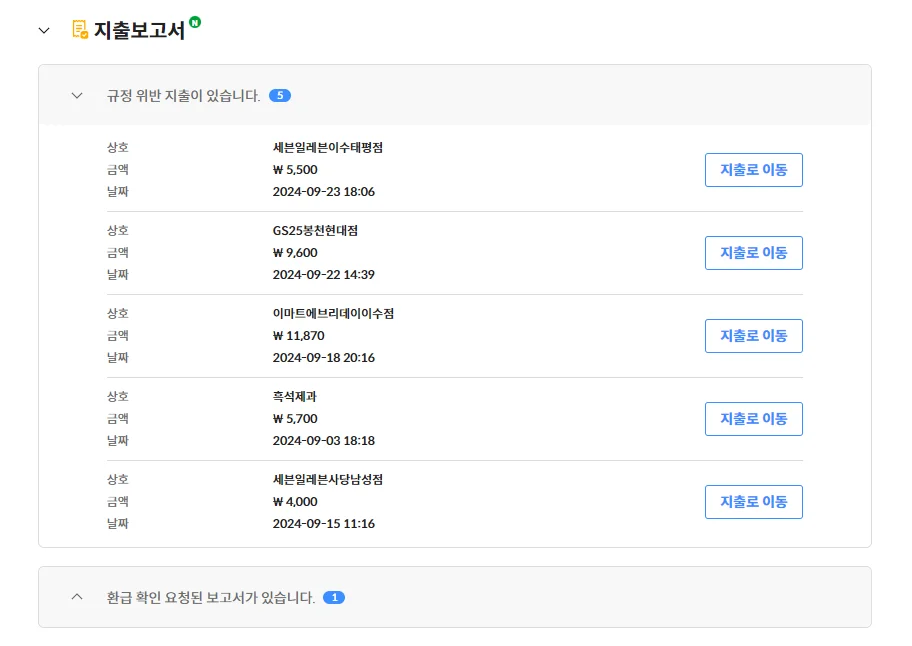Click the blue badge showing 1 refund report
Viewport: 912px width, 646px height.
coord(335,596)
